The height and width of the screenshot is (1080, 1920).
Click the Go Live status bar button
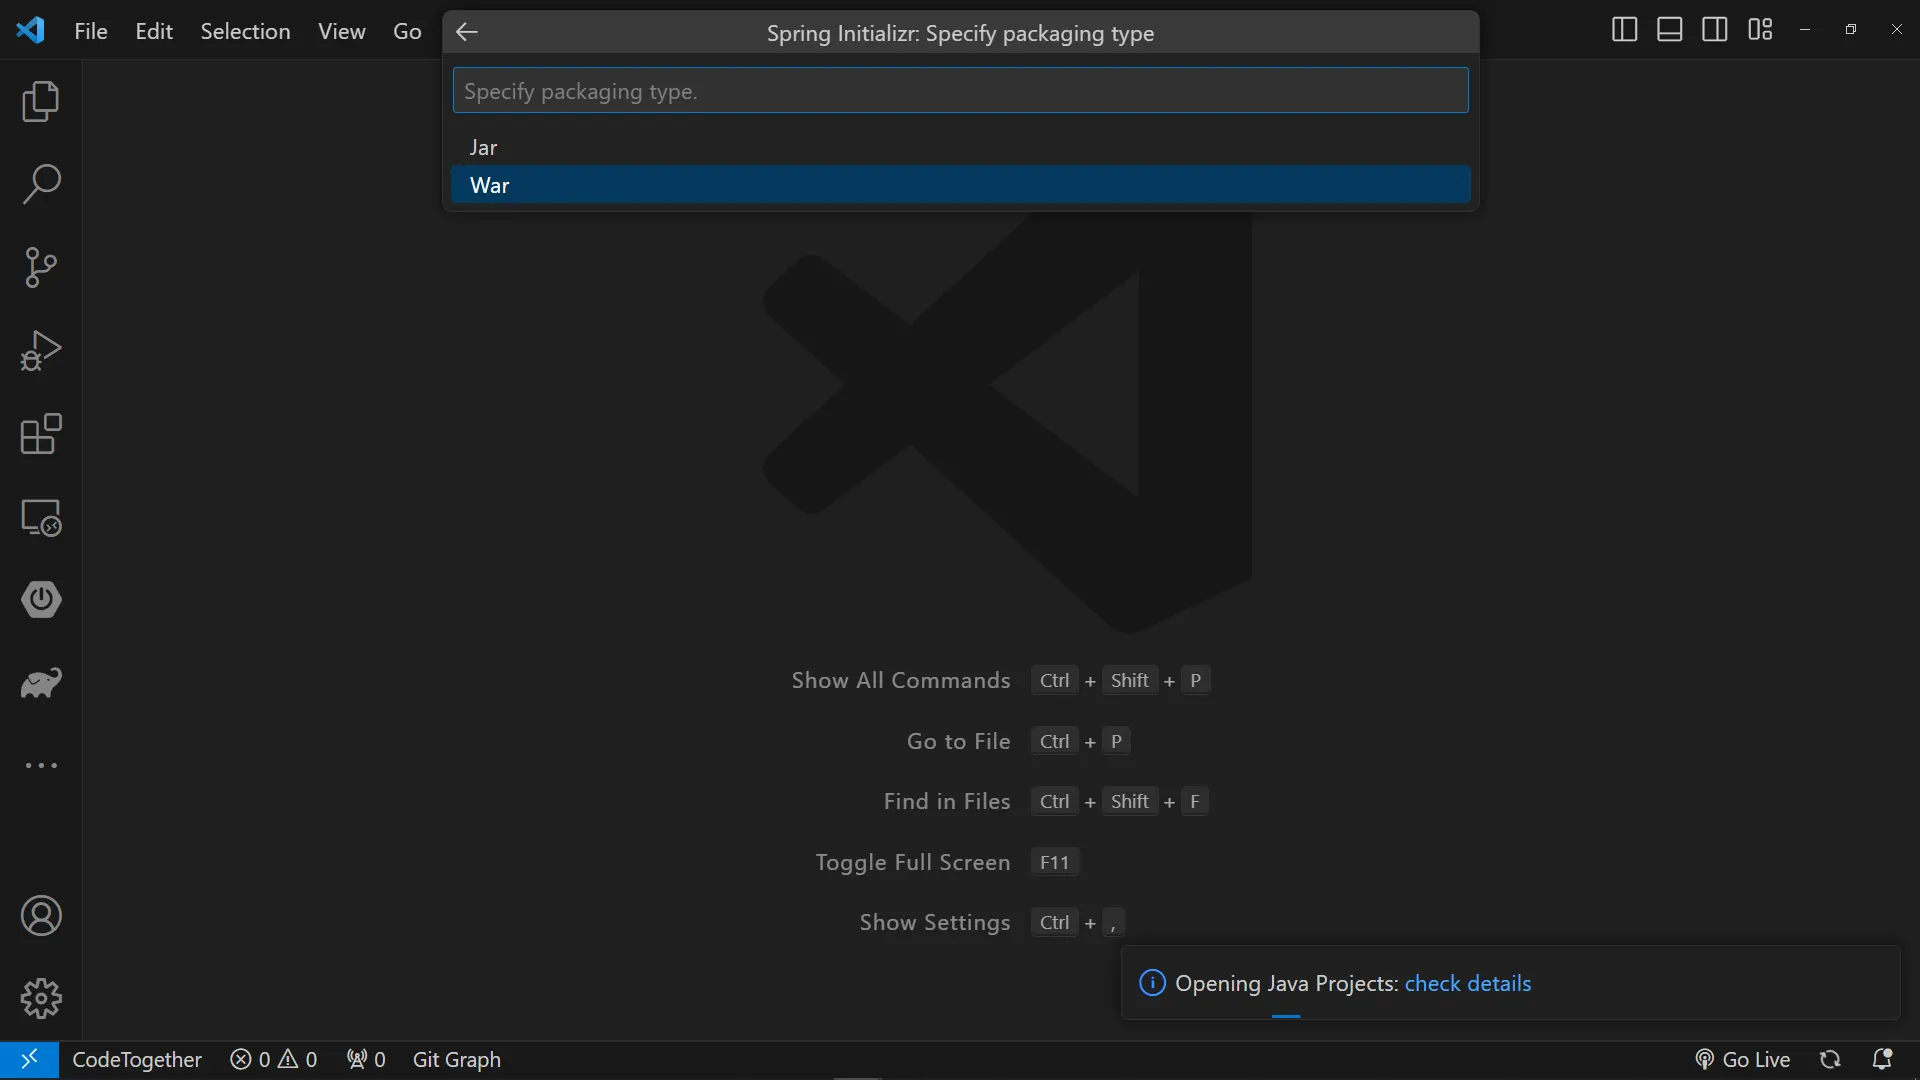(x=1743, y=1059)
